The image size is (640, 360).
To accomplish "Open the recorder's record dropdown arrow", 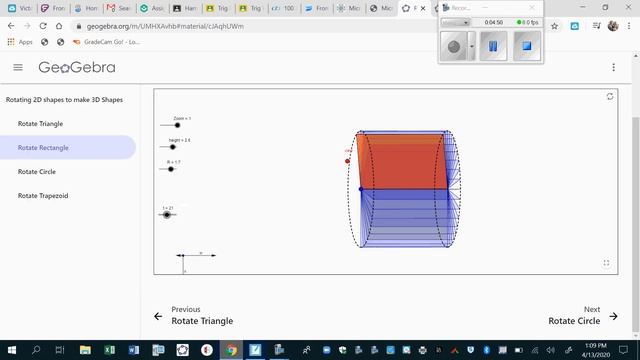I will pos(471,47).
